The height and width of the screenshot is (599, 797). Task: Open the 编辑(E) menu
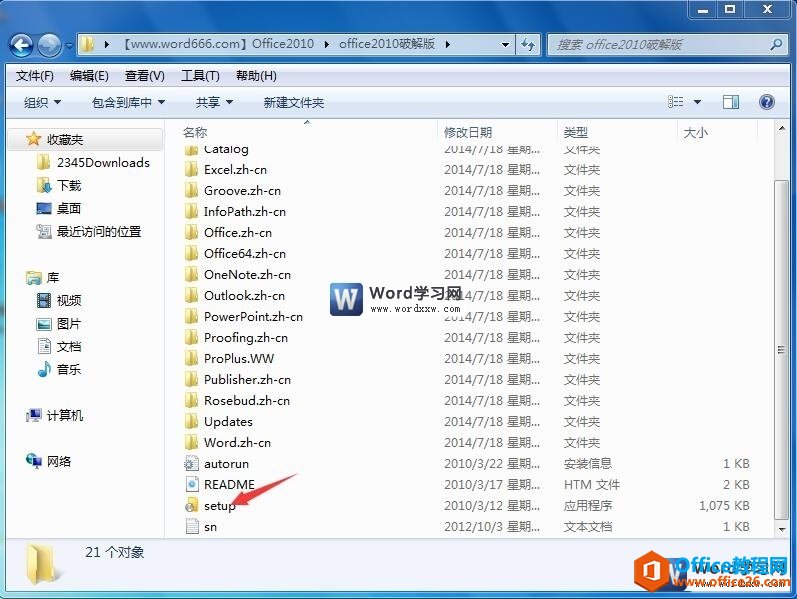[x=89, y=76]
